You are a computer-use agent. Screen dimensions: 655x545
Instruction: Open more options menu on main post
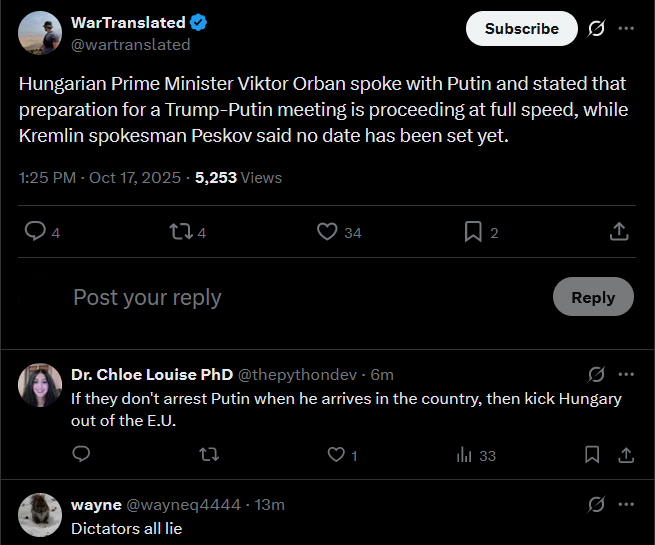click(x=626, y=28)
